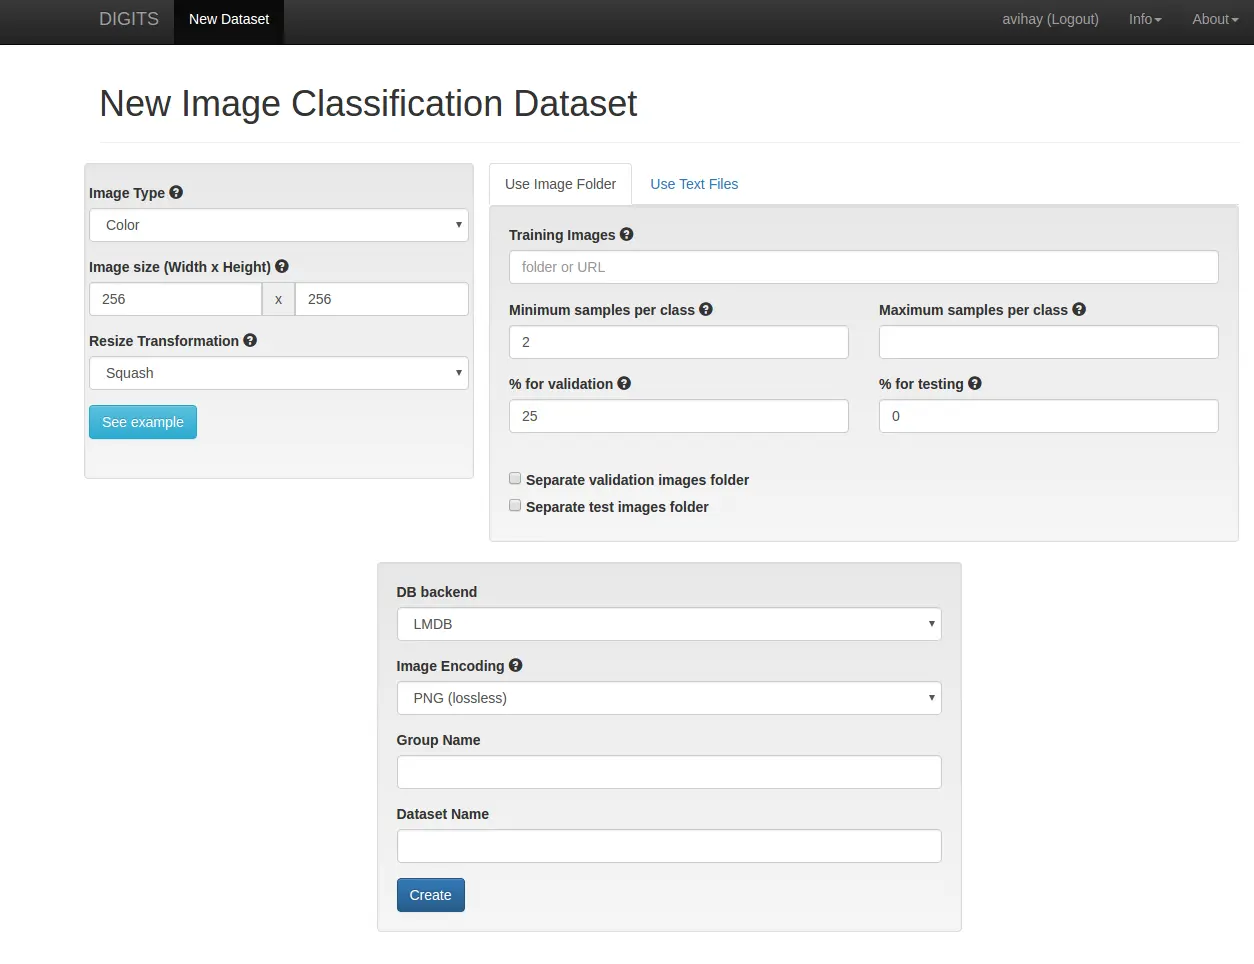Click the Training Images help icon
The image size is (1254, 964).
pos(627,235)
